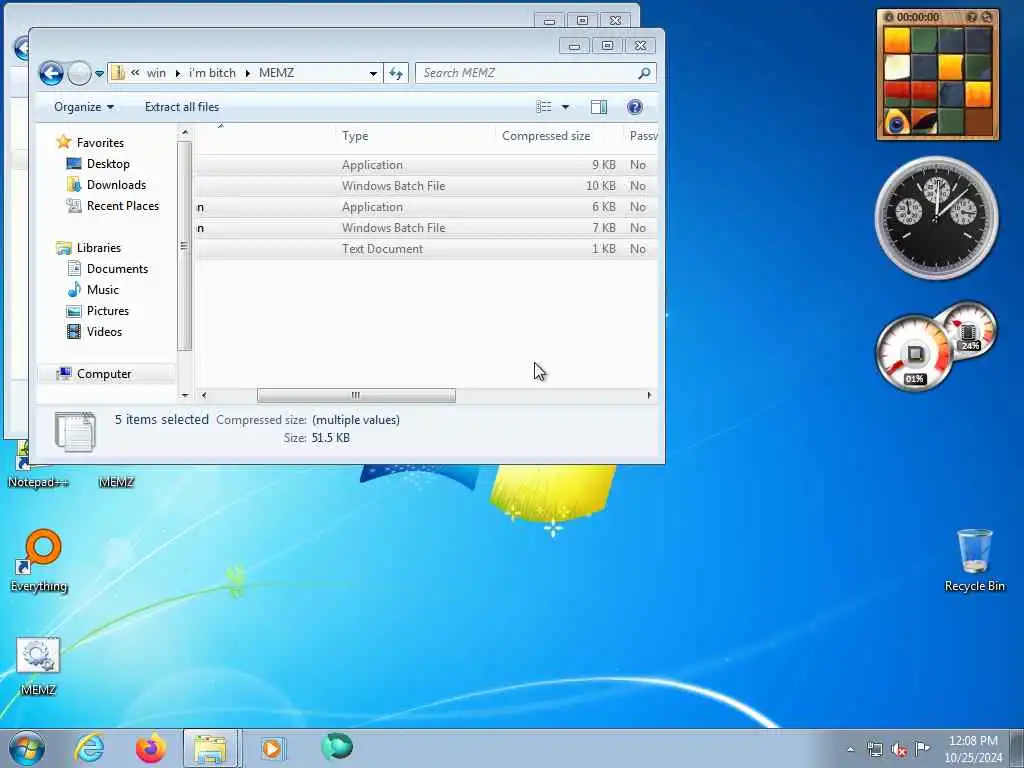Open the recent locations dropdown arrow
Image resolution: width=1024 pixels, height=768 pixels.
pyautogui.click(x=99, y=74)
